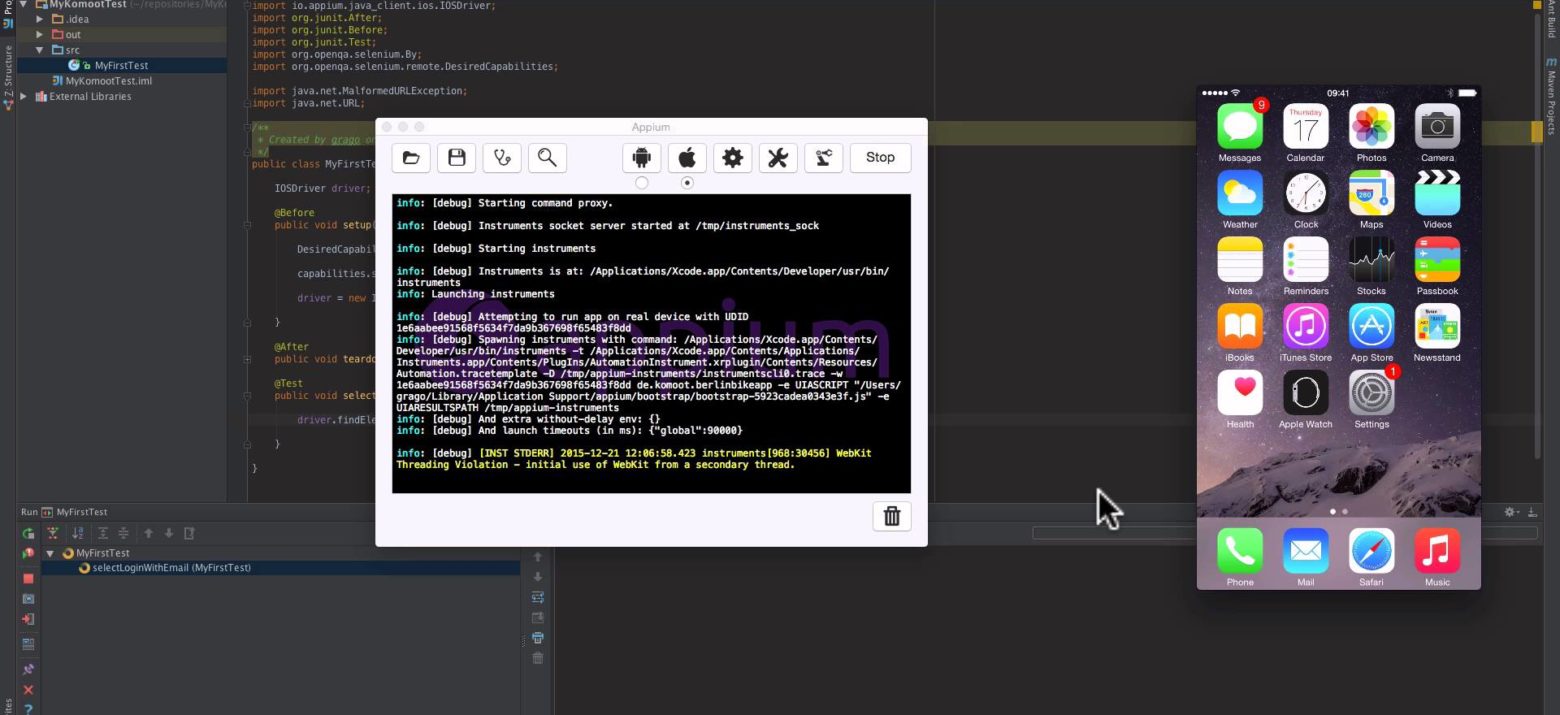Open Developer Settings wrench icon
The width and height of the screenshot is (1560, 715).
coord(778,157)
